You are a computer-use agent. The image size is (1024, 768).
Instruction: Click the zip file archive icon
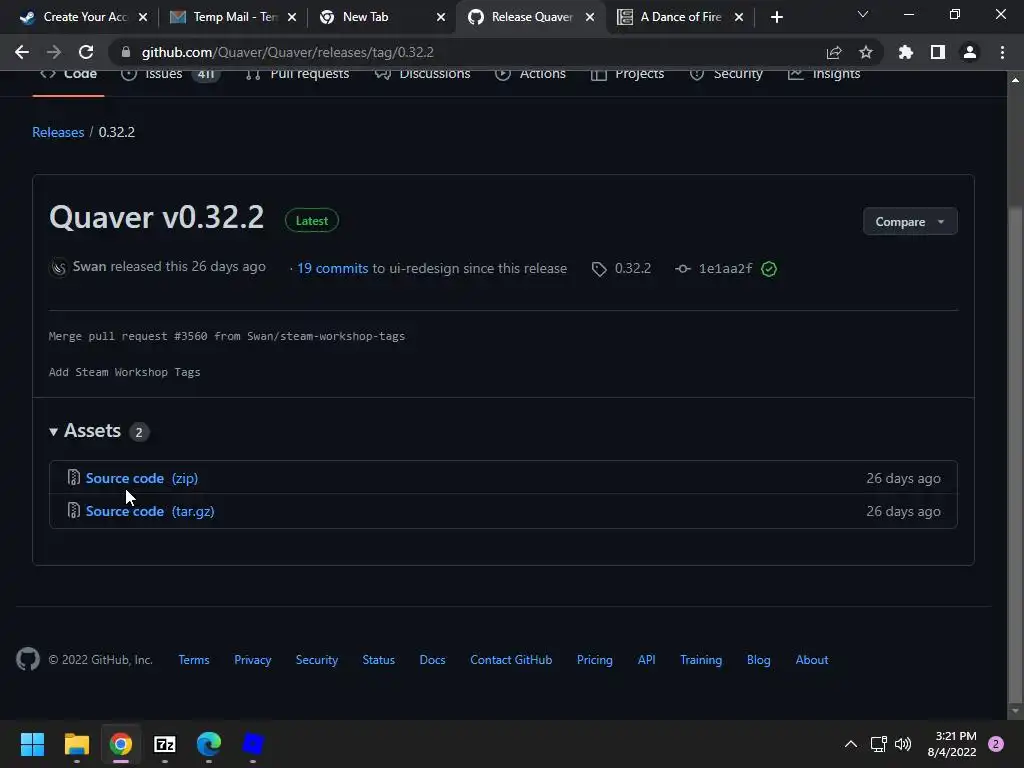(73, 477)
